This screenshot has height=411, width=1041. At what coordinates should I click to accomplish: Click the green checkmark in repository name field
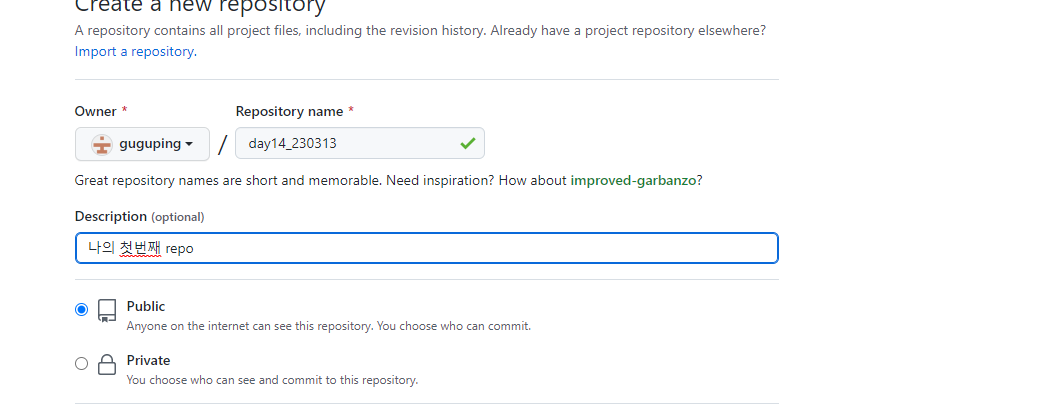click(x=467, y=144)
